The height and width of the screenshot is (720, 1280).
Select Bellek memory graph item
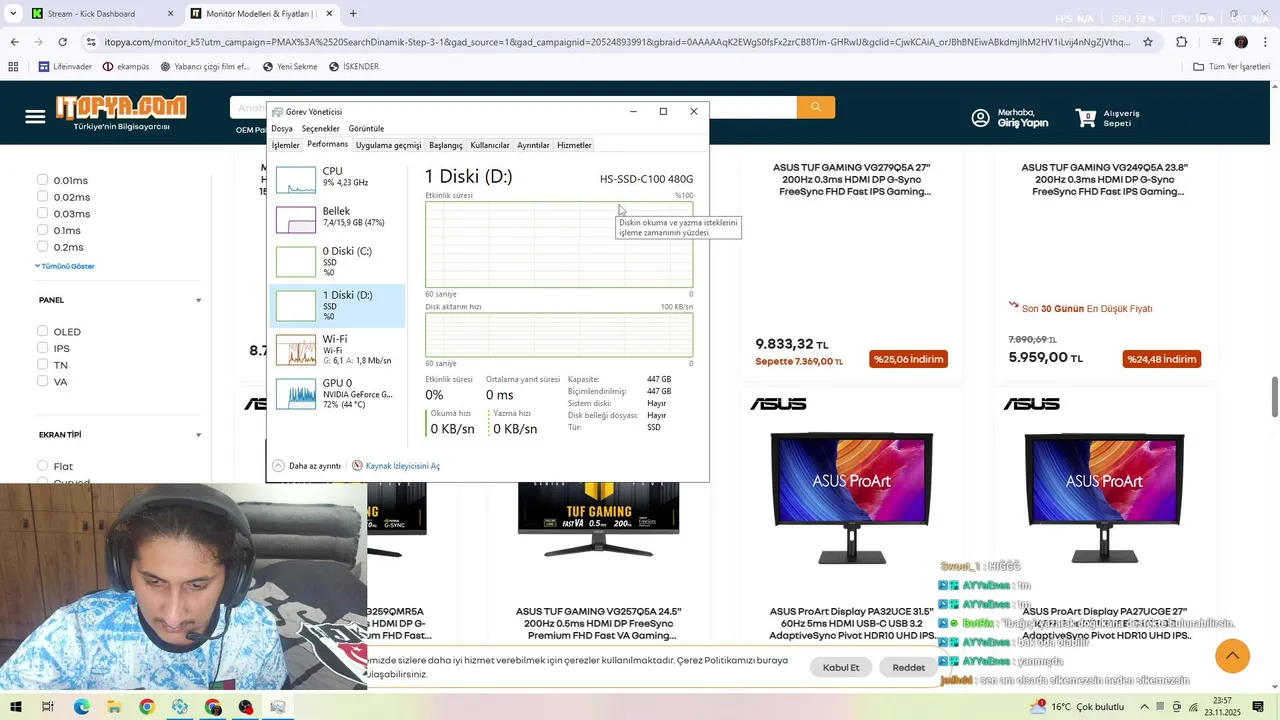coord(337,218)
